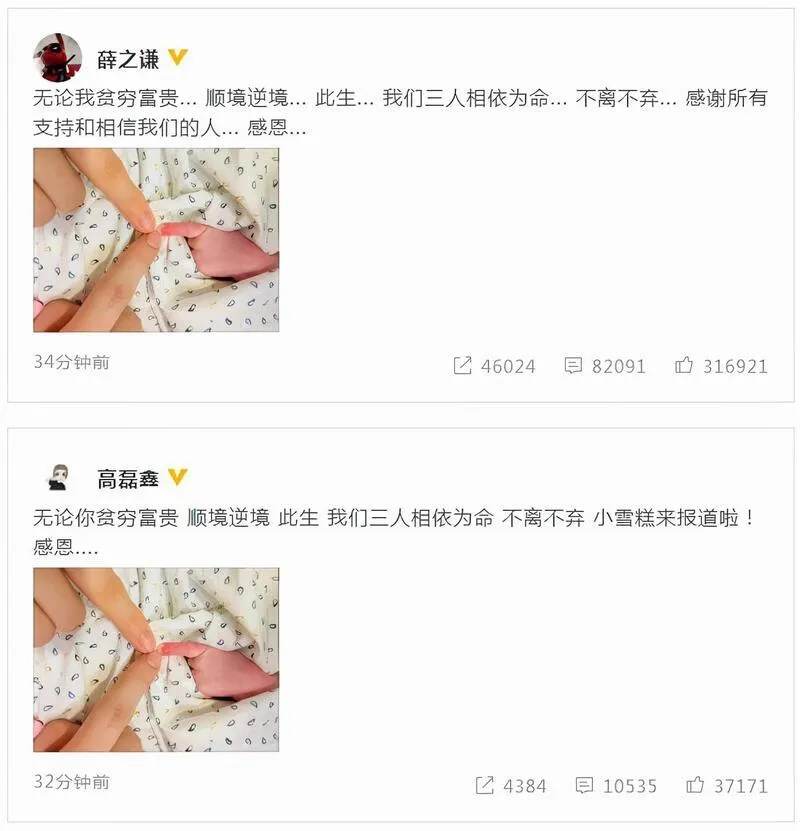The image size is (800, 831).
Task: Open the username link 高磊鑫
Action: (128, 479)
